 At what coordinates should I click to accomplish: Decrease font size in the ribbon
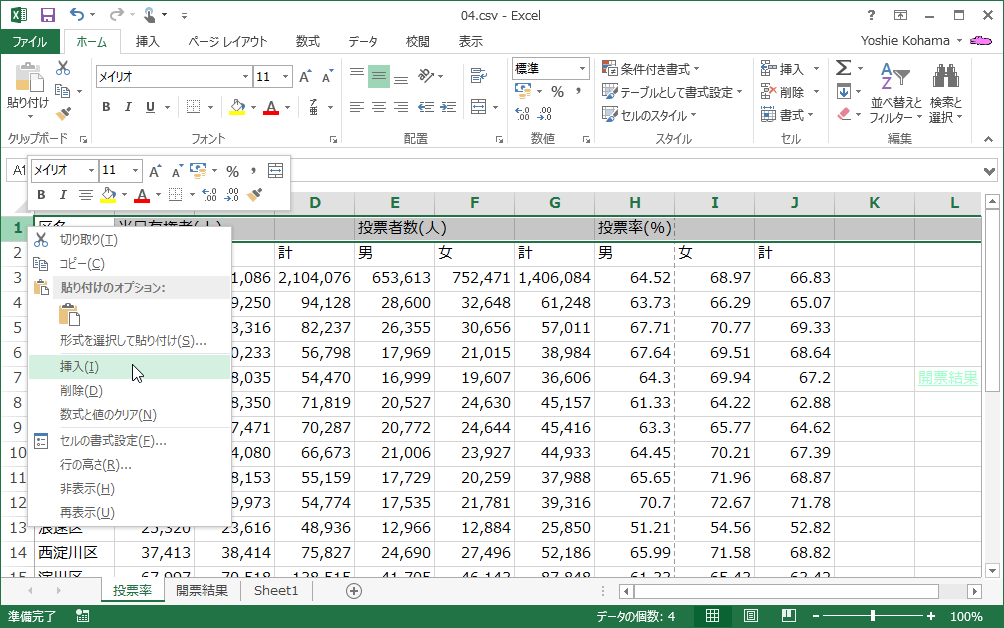[x=327, y=77]
